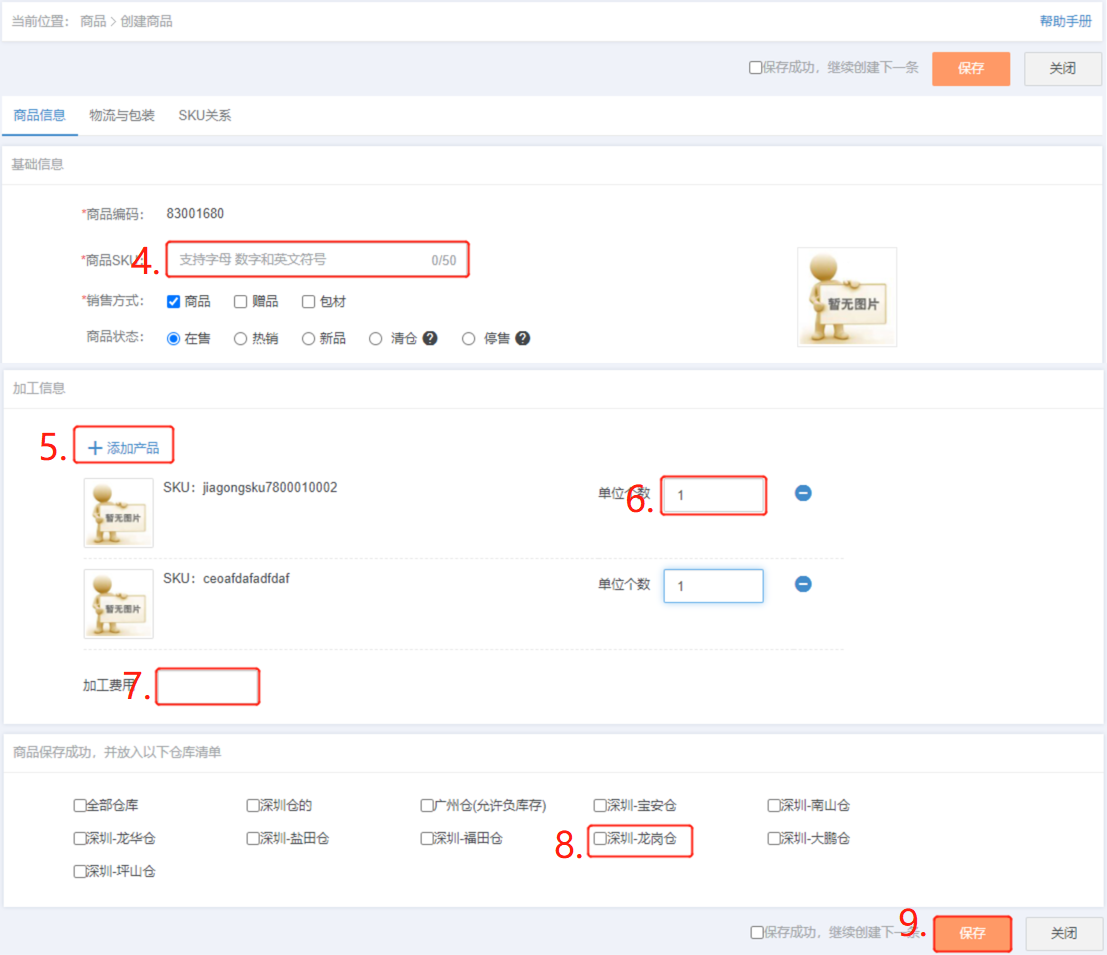Focus the 加工费用 input field
This screenshot has width=1107, height=955.
coord(208,686)
